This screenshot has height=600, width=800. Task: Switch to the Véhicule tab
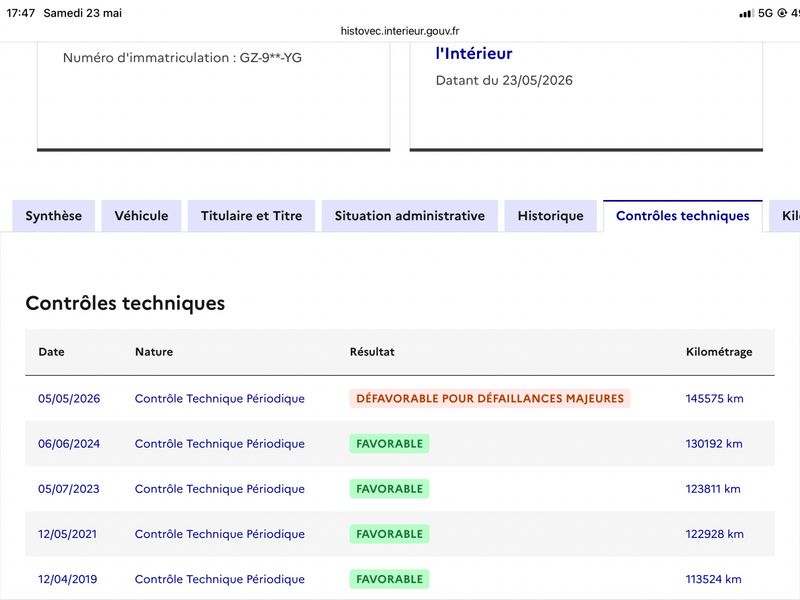click(x=141, y=216)
